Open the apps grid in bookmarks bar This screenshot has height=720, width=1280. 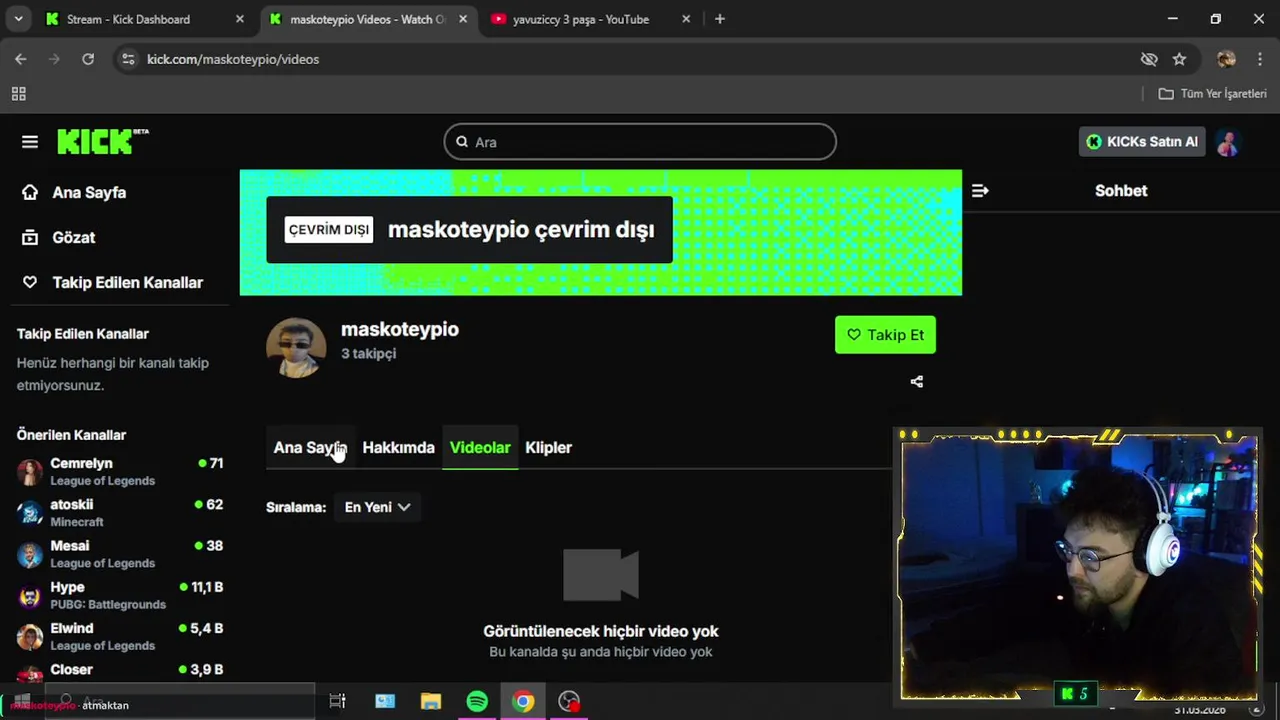coord(18,94)
